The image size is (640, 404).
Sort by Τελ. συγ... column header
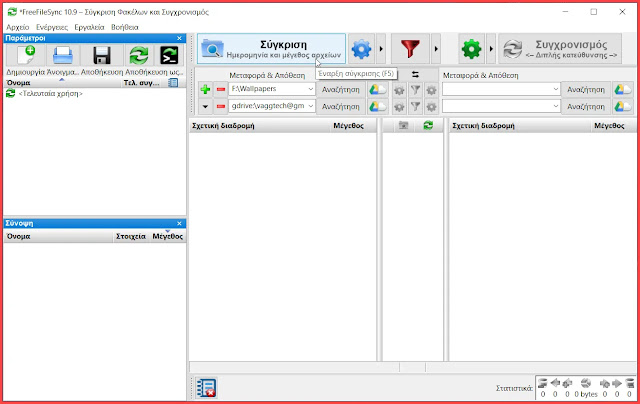(141, 83)
